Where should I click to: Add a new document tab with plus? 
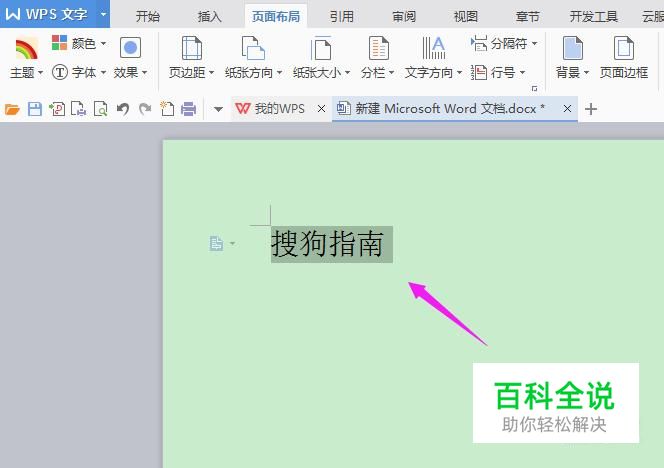(591, 109)
